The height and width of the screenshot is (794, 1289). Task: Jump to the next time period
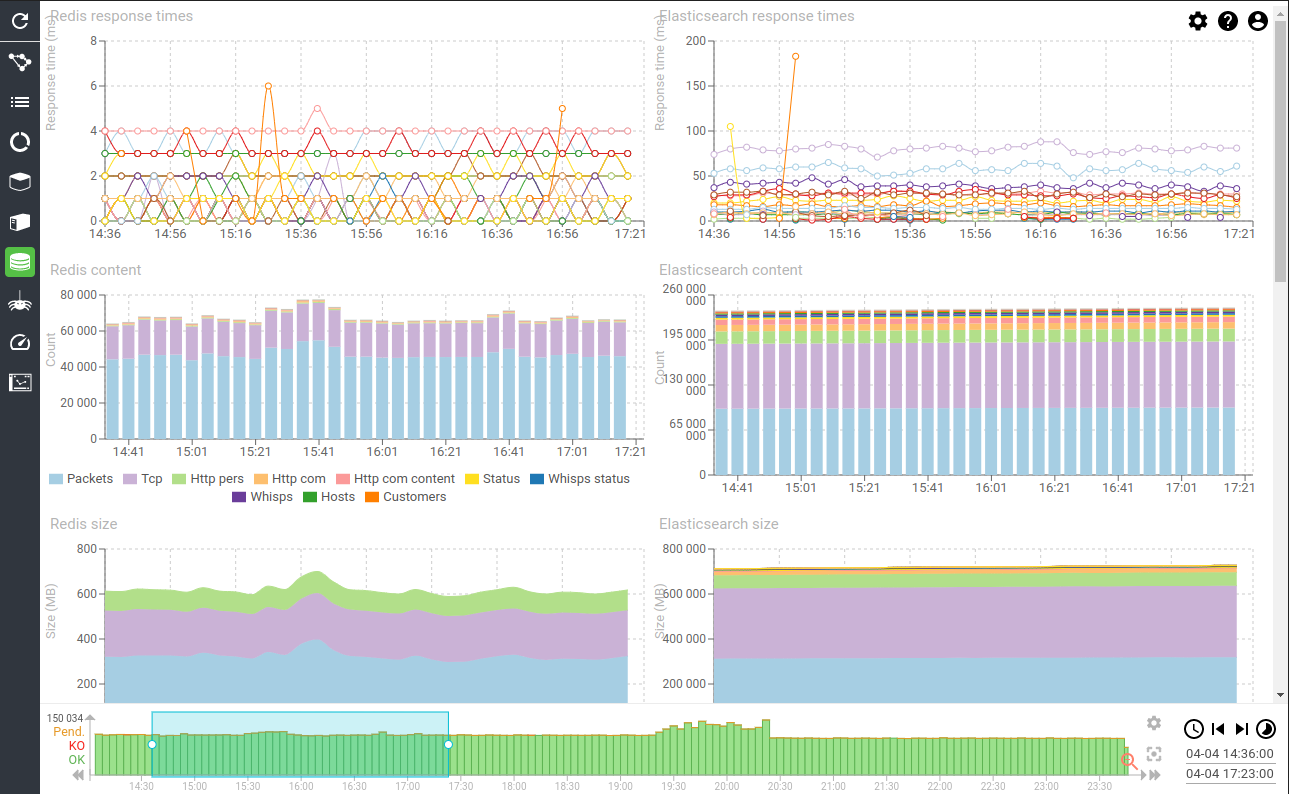(x=1241, y=729)
